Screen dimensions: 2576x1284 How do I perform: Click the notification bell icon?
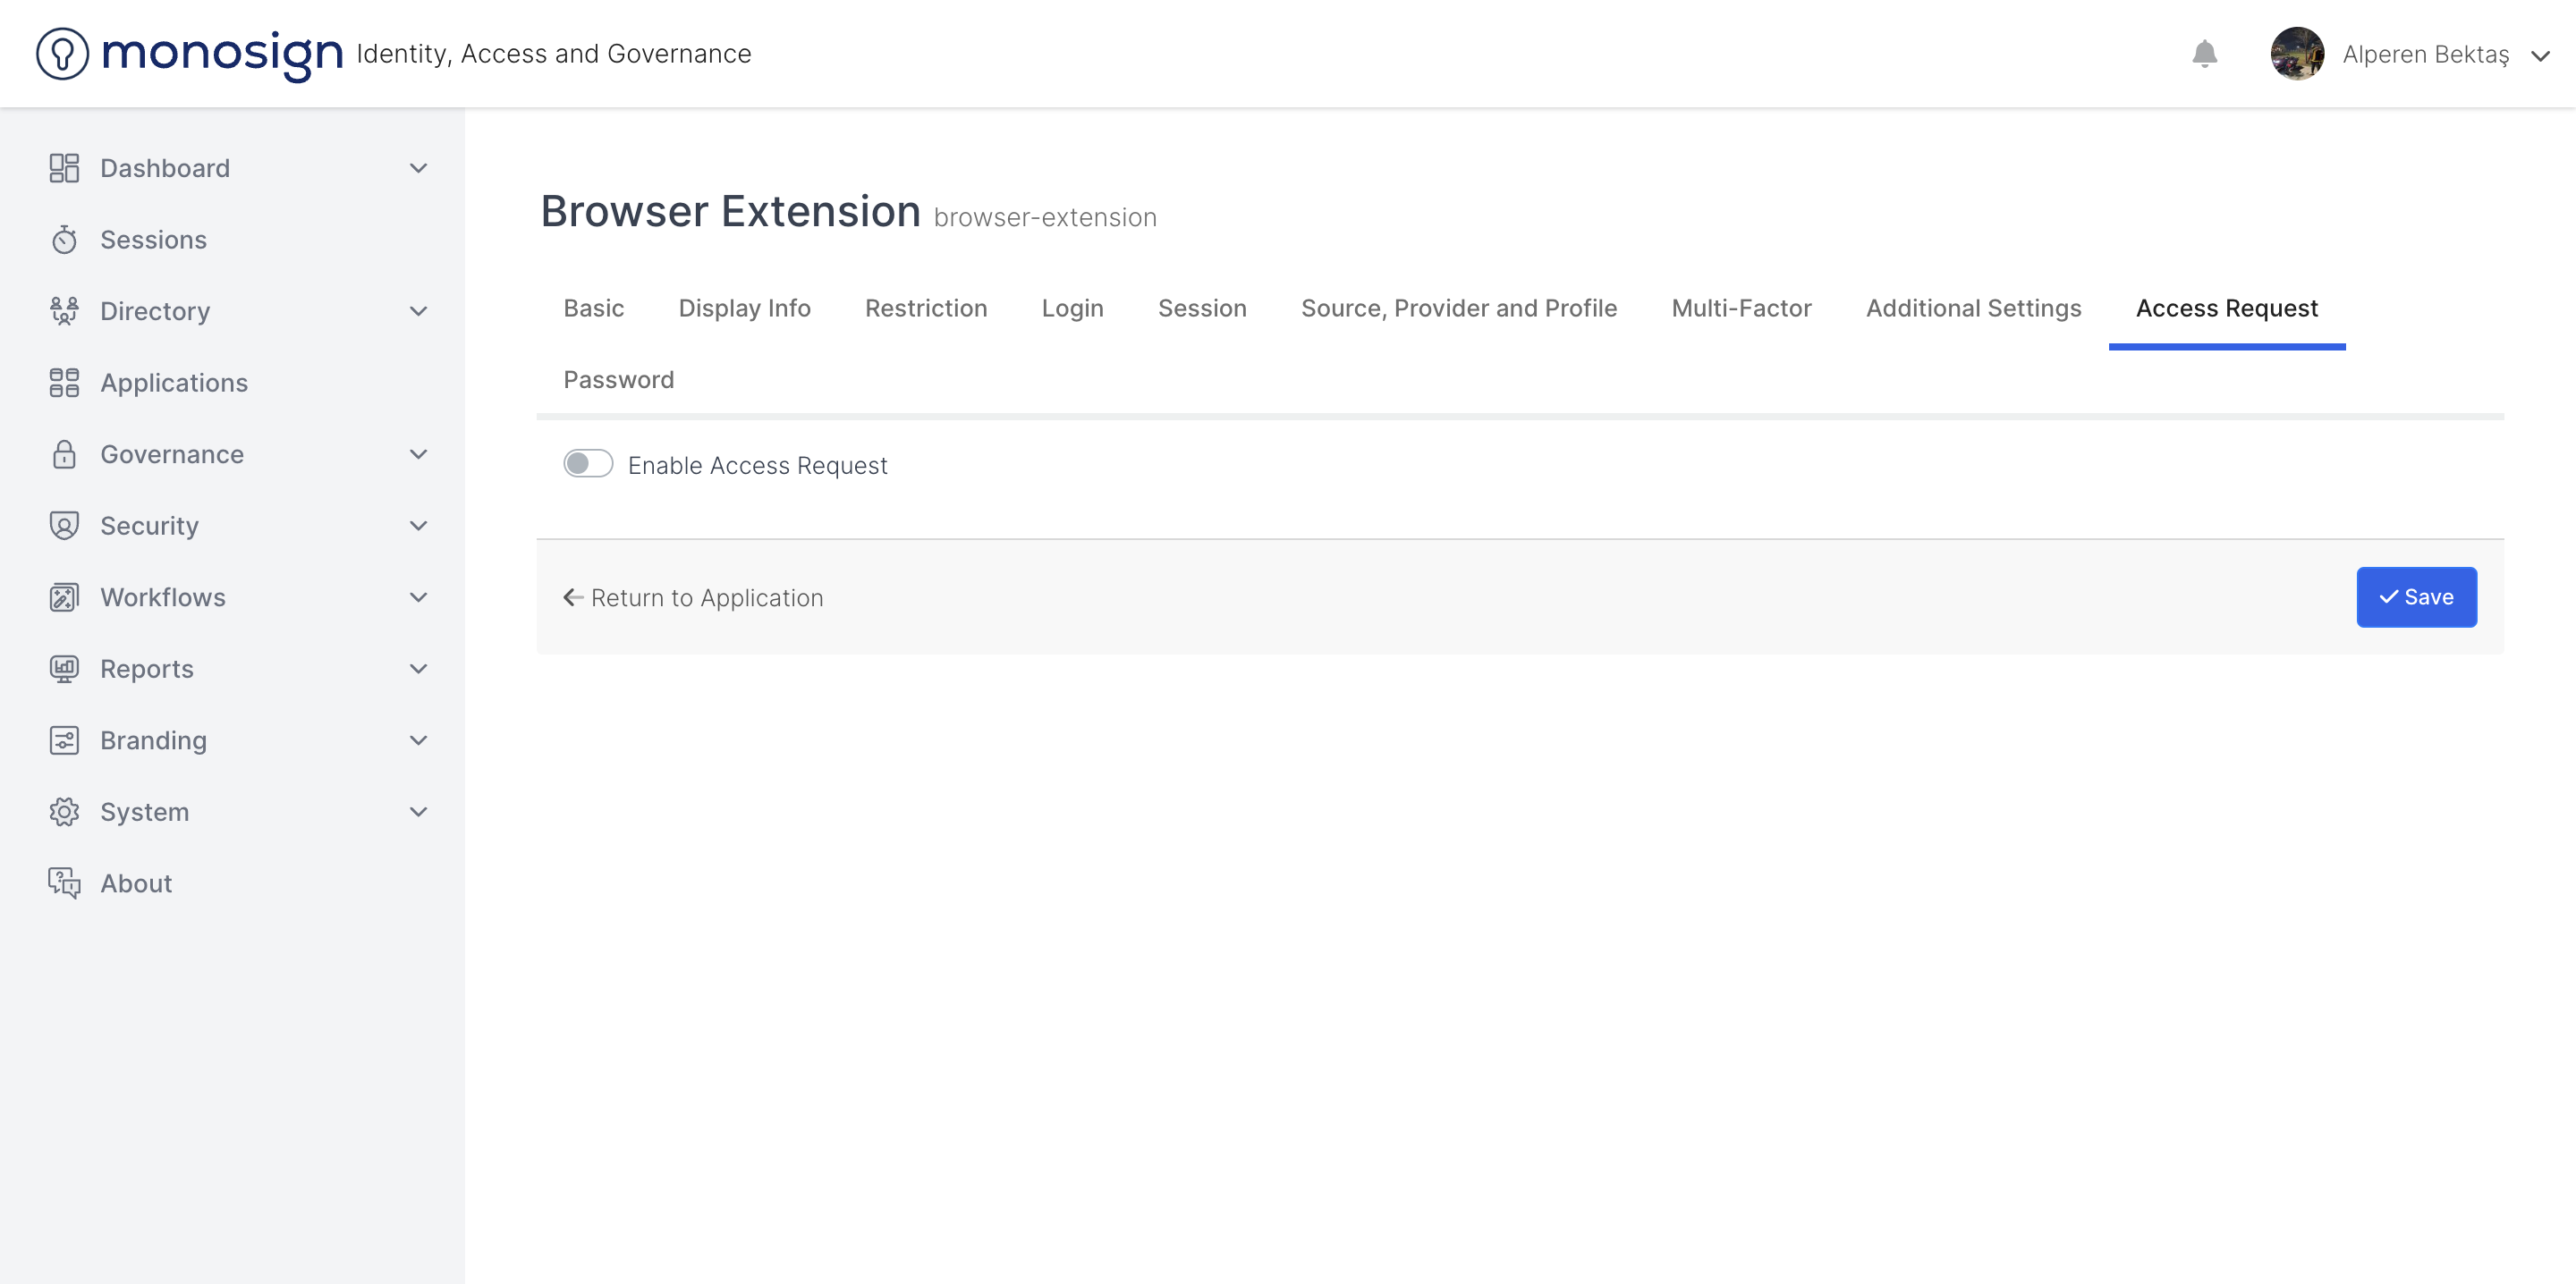click(x=2204, y=54)
